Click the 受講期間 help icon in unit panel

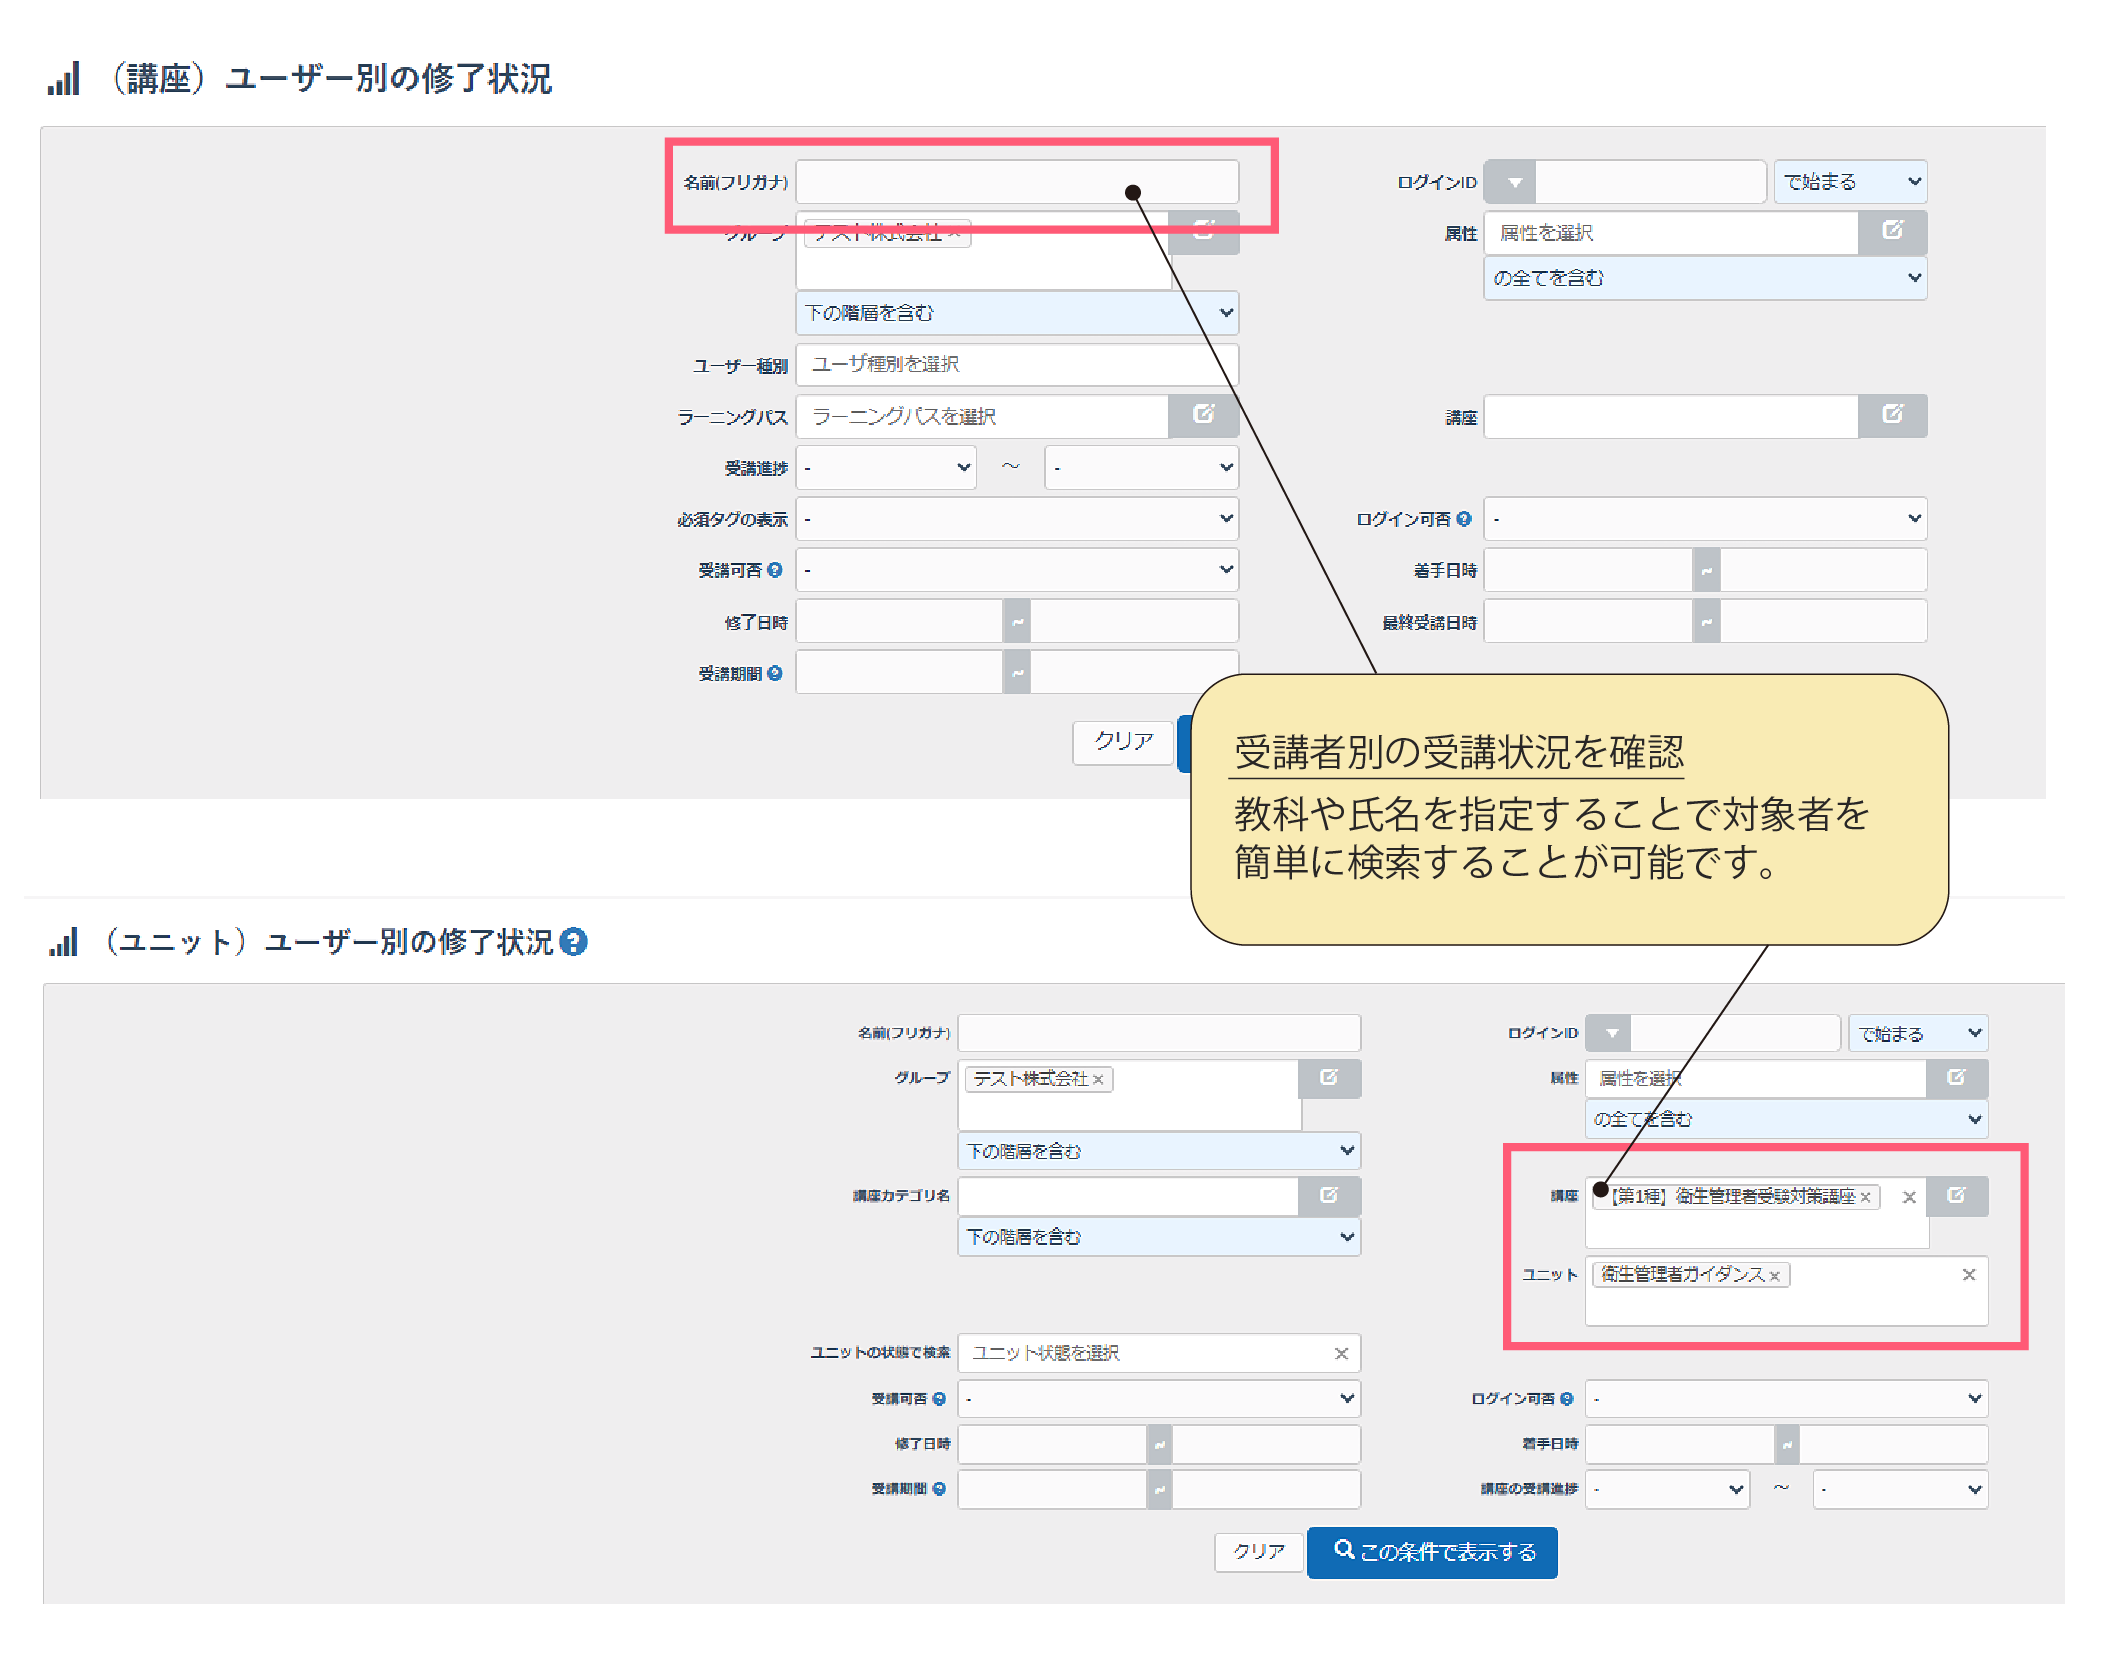coord(938,1489)
